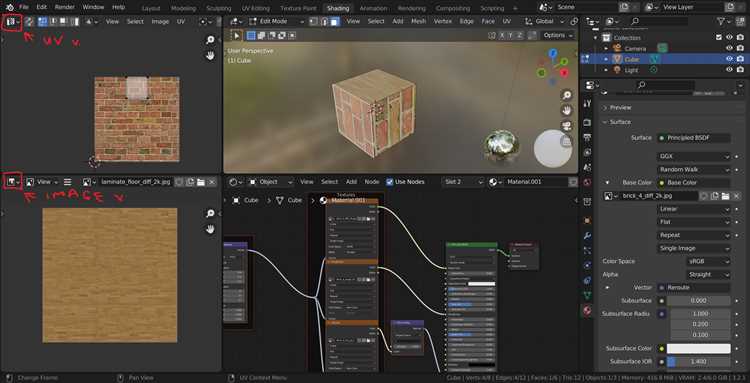The height and width of the screenshot is (383, 750).
Task: Hide Light in viewport via eye icon
Action: coord(729,70)
